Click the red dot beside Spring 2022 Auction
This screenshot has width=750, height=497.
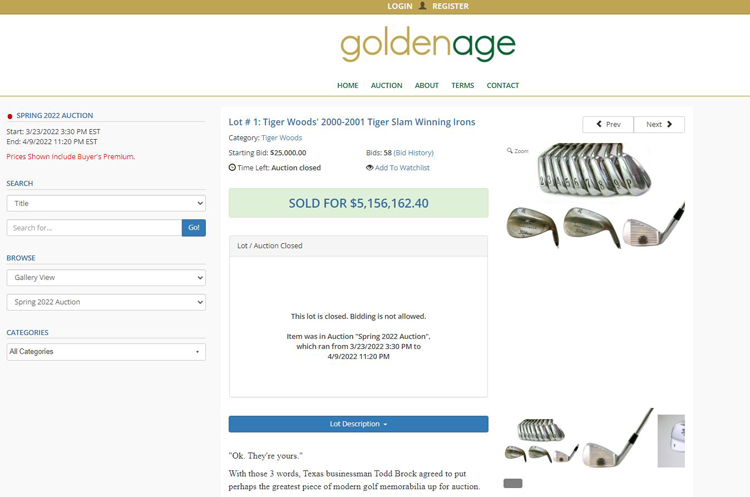tap(10, 116)
